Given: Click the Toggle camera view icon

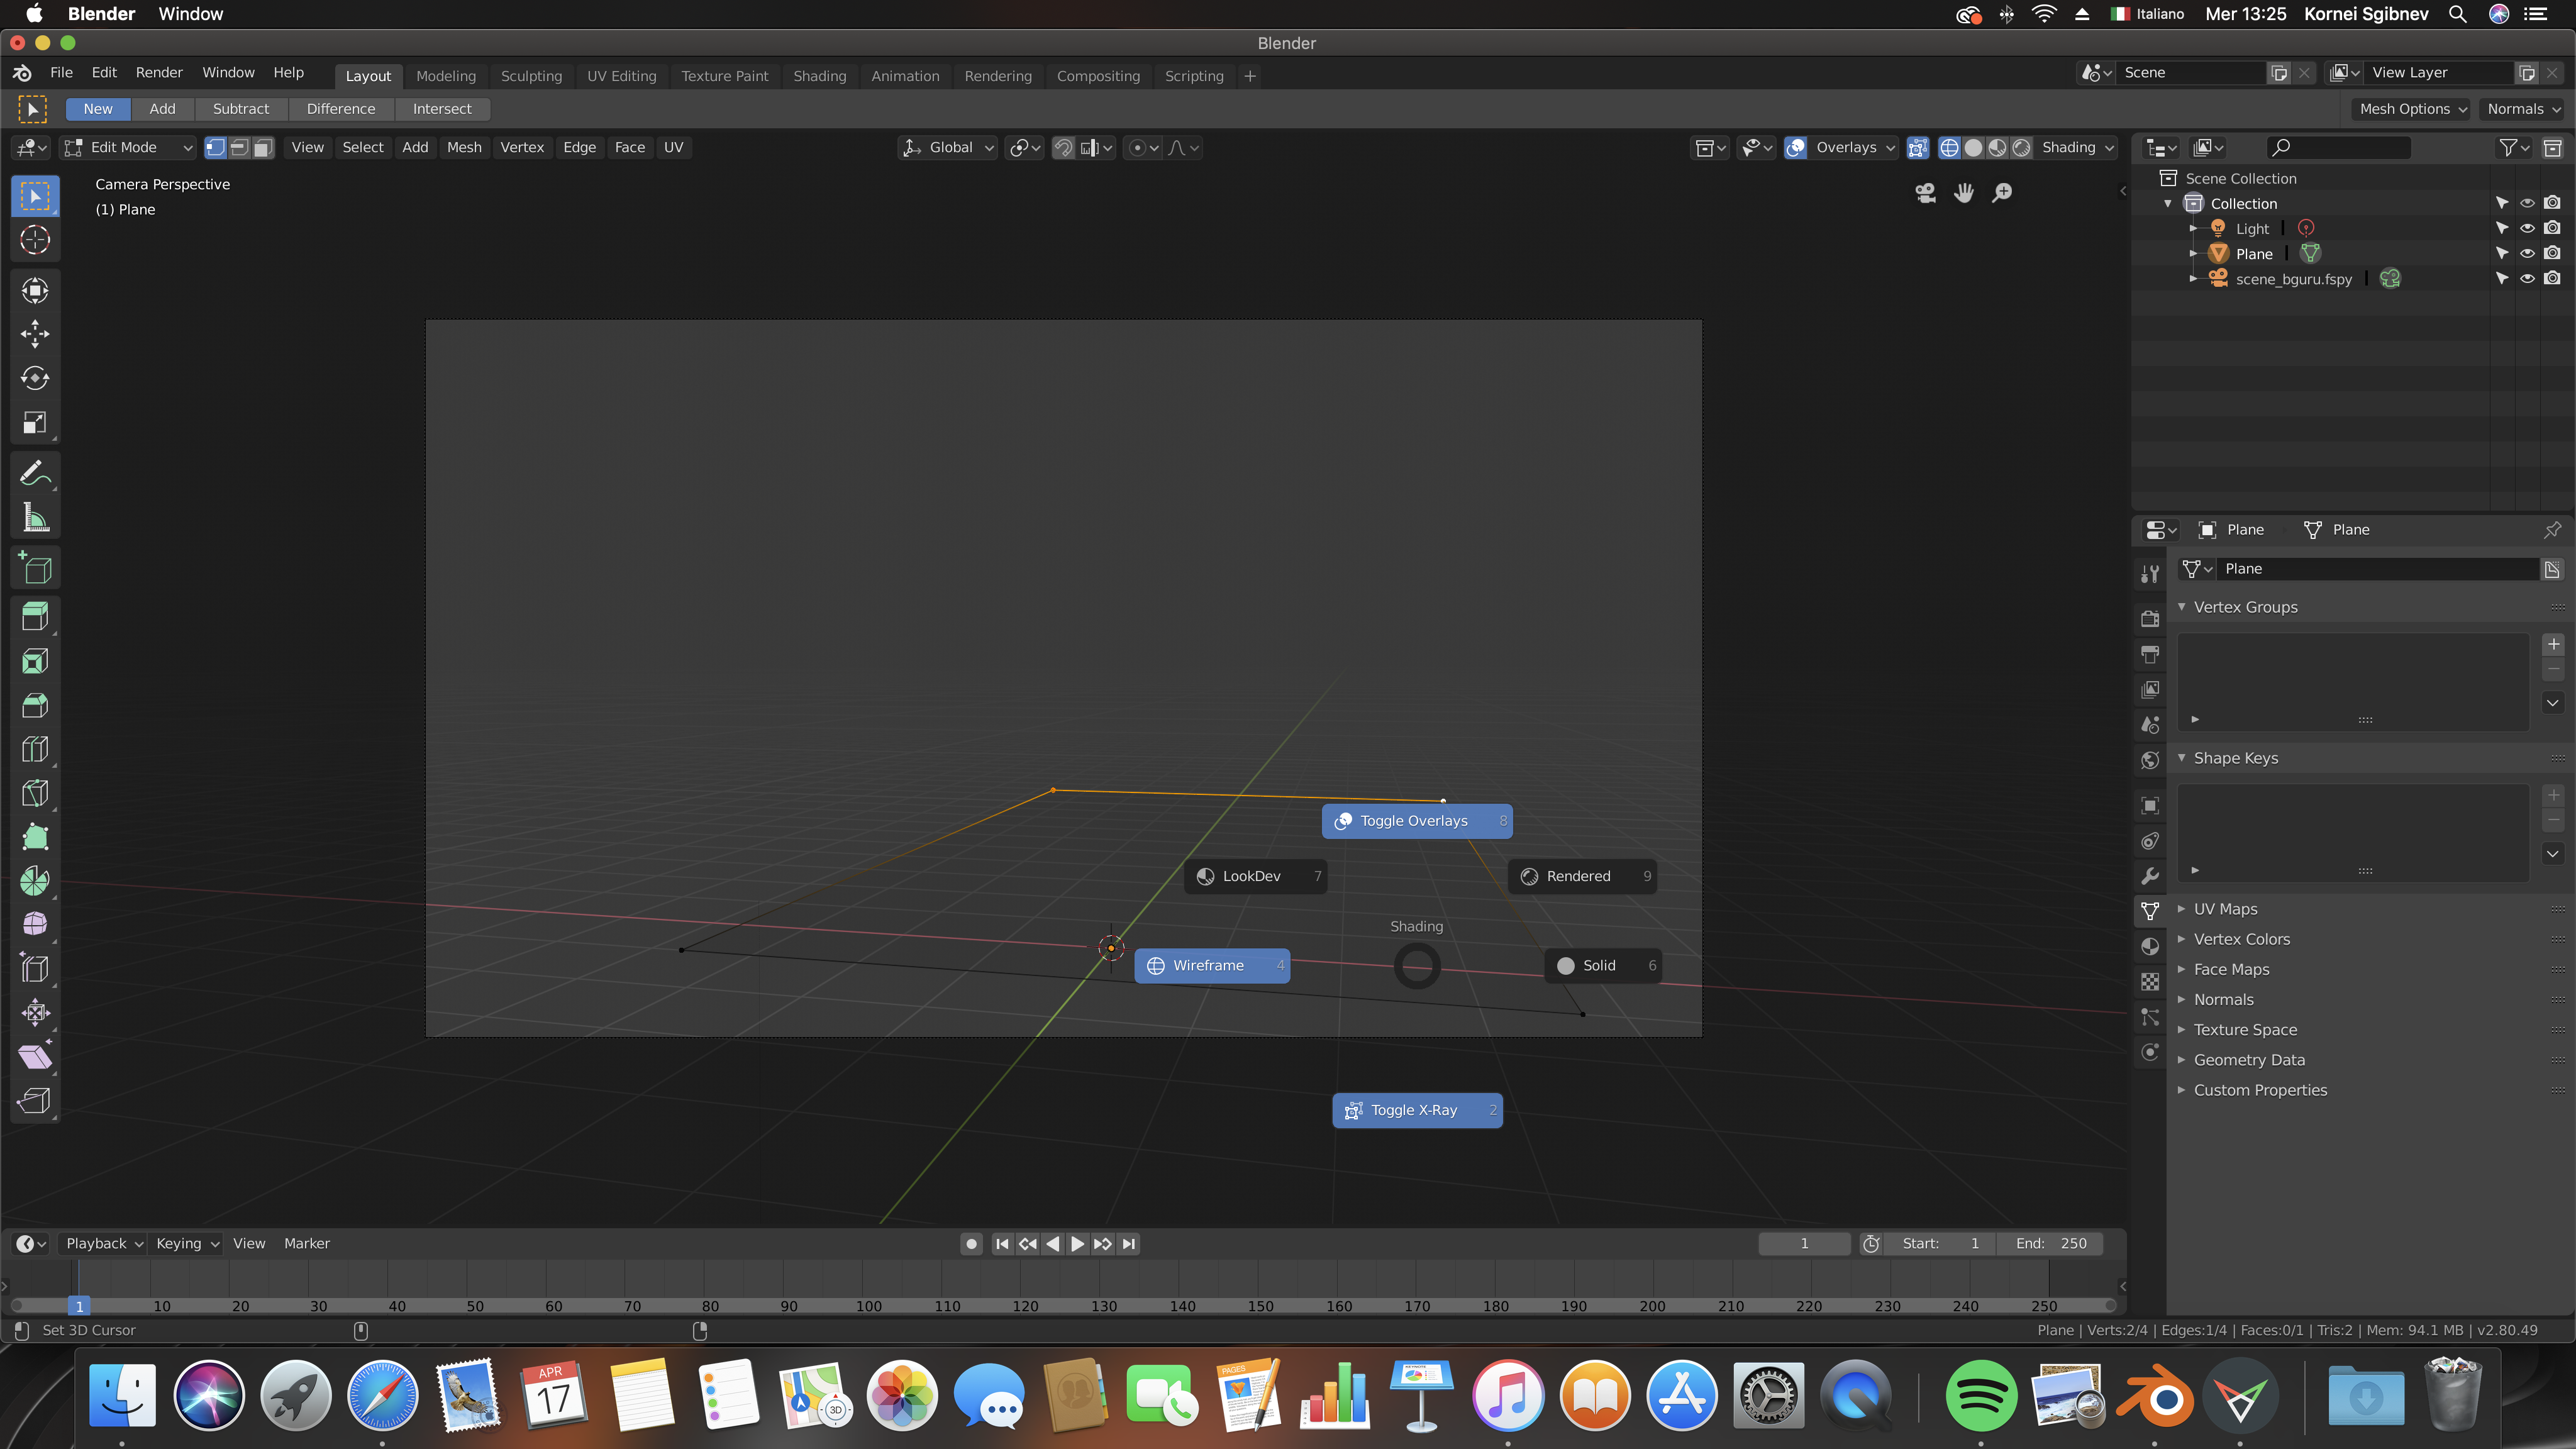Looking at the screenshot, I should pos(1925,193).
